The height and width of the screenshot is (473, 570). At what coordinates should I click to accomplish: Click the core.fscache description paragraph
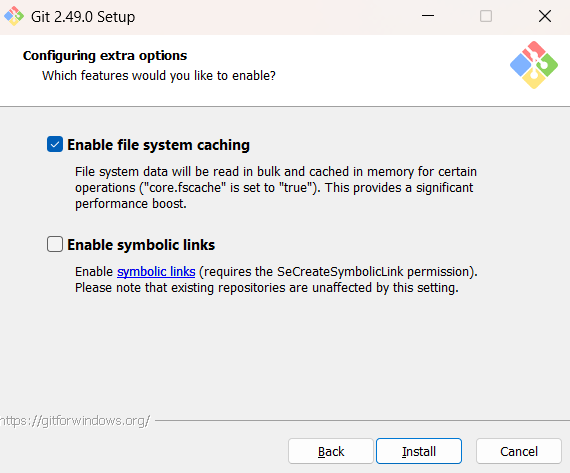tap(276, 188)
